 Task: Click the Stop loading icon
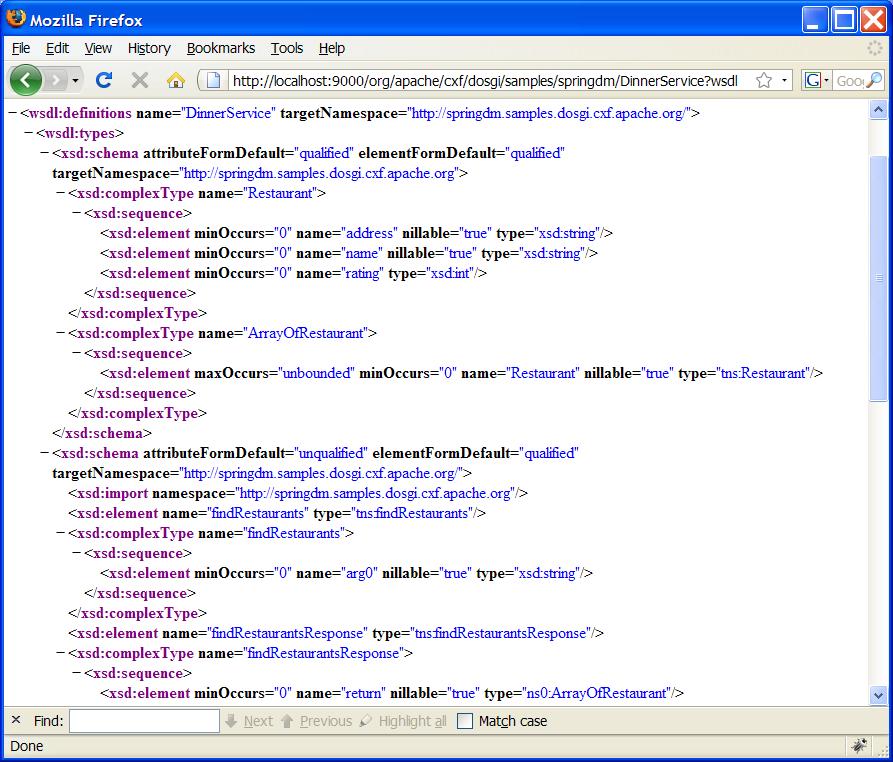140,80
